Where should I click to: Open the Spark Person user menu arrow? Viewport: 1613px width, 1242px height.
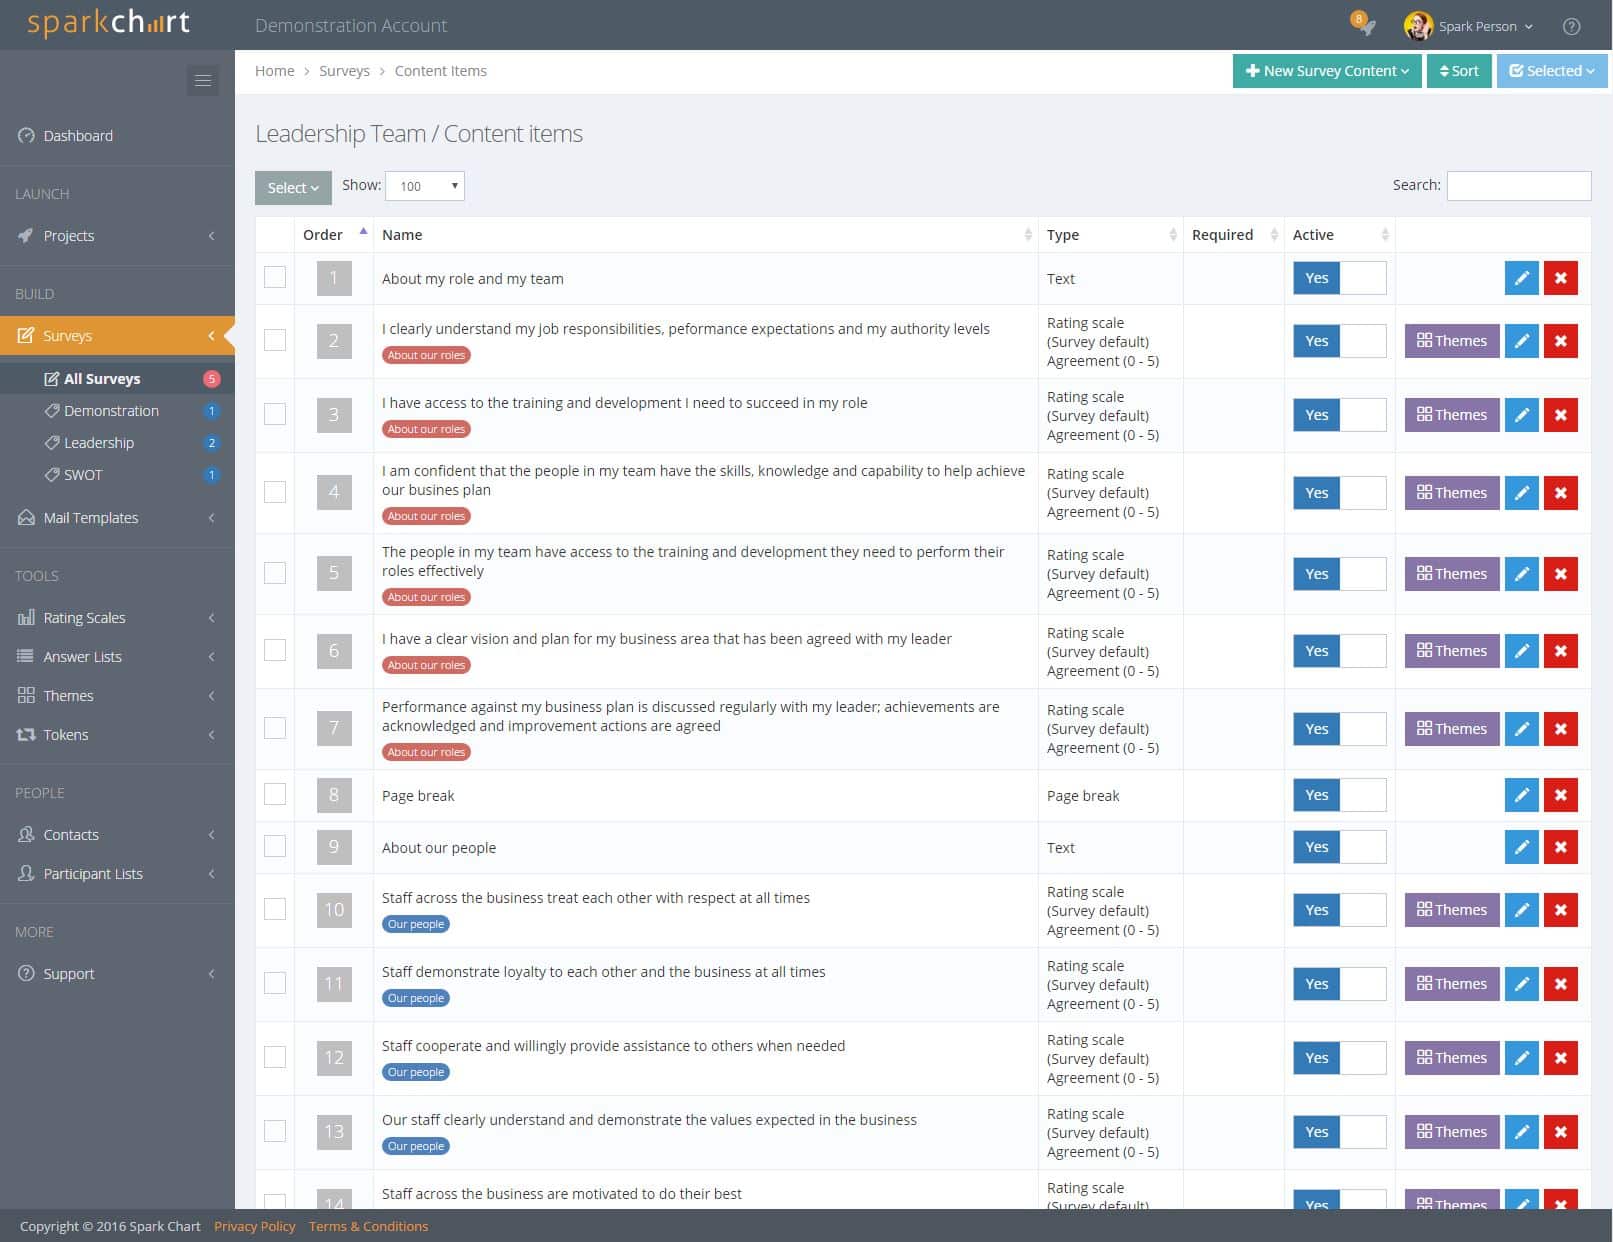[x=1529, y=27]
